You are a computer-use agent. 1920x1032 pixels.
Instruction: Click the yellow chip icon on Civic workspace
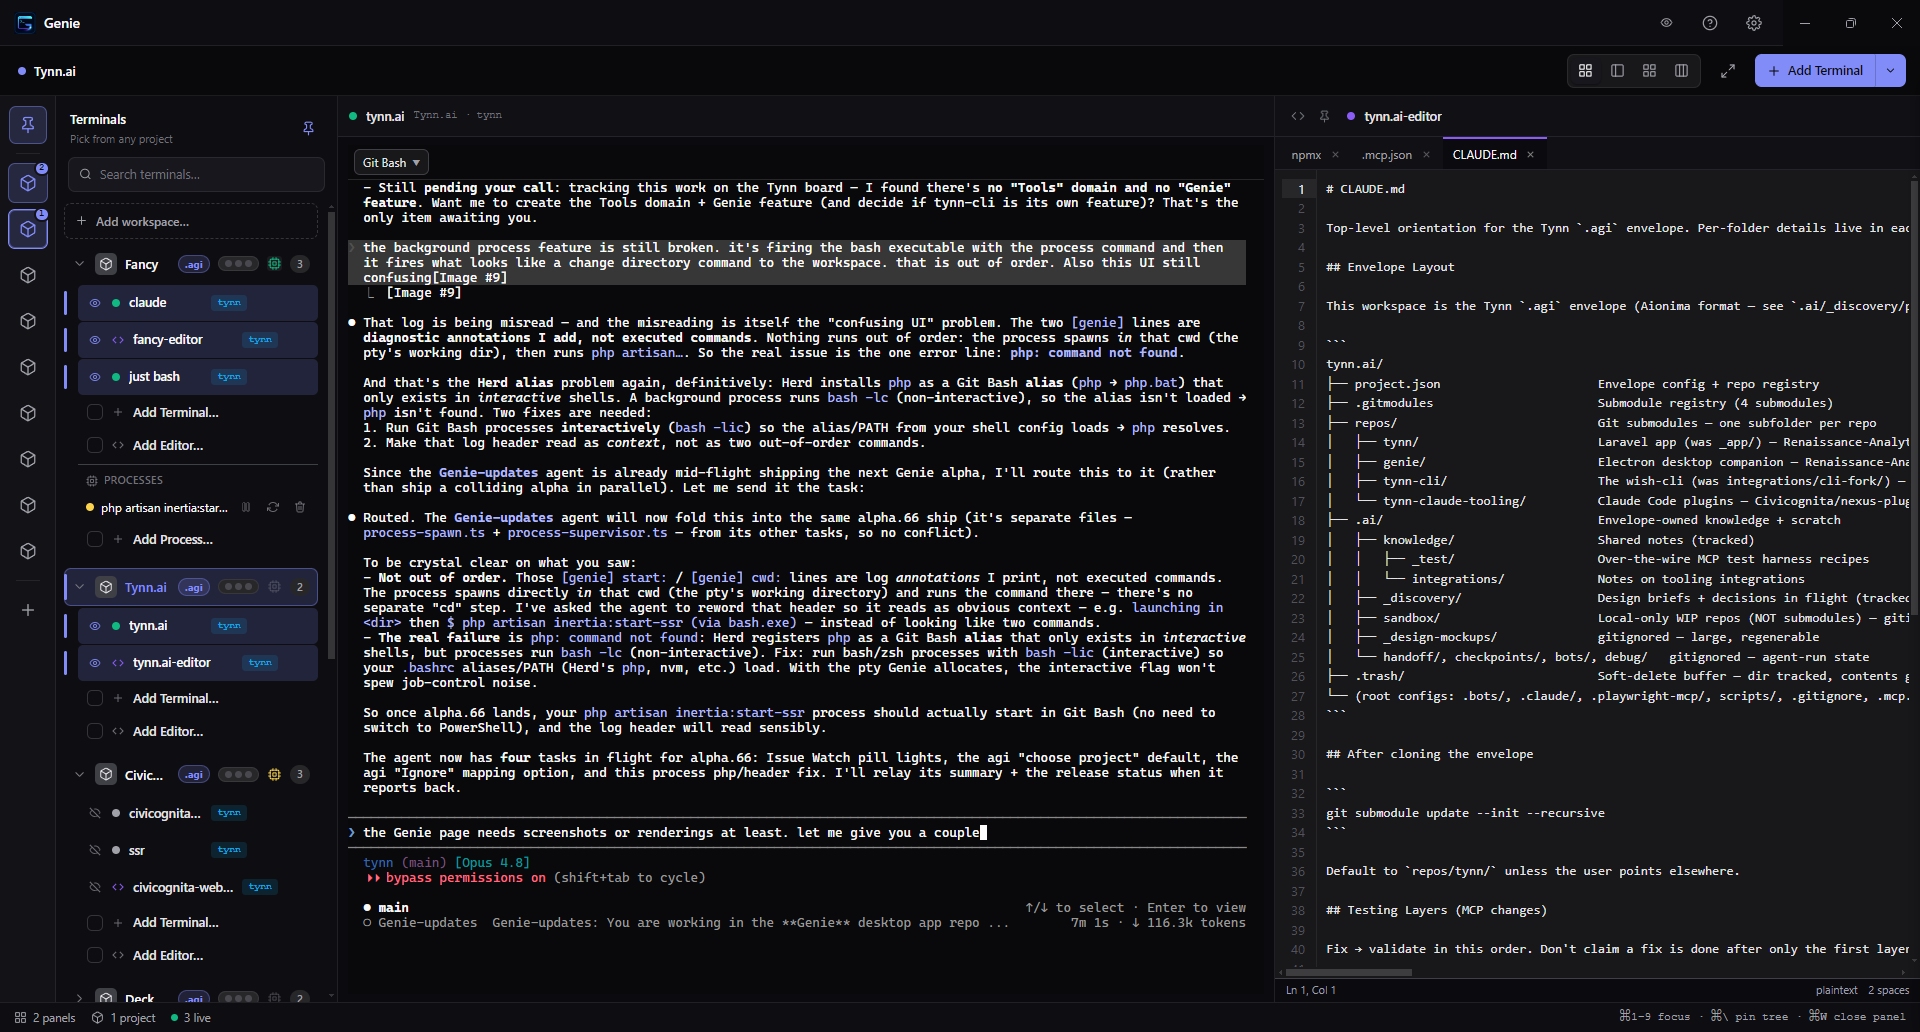tap(274, 774)
